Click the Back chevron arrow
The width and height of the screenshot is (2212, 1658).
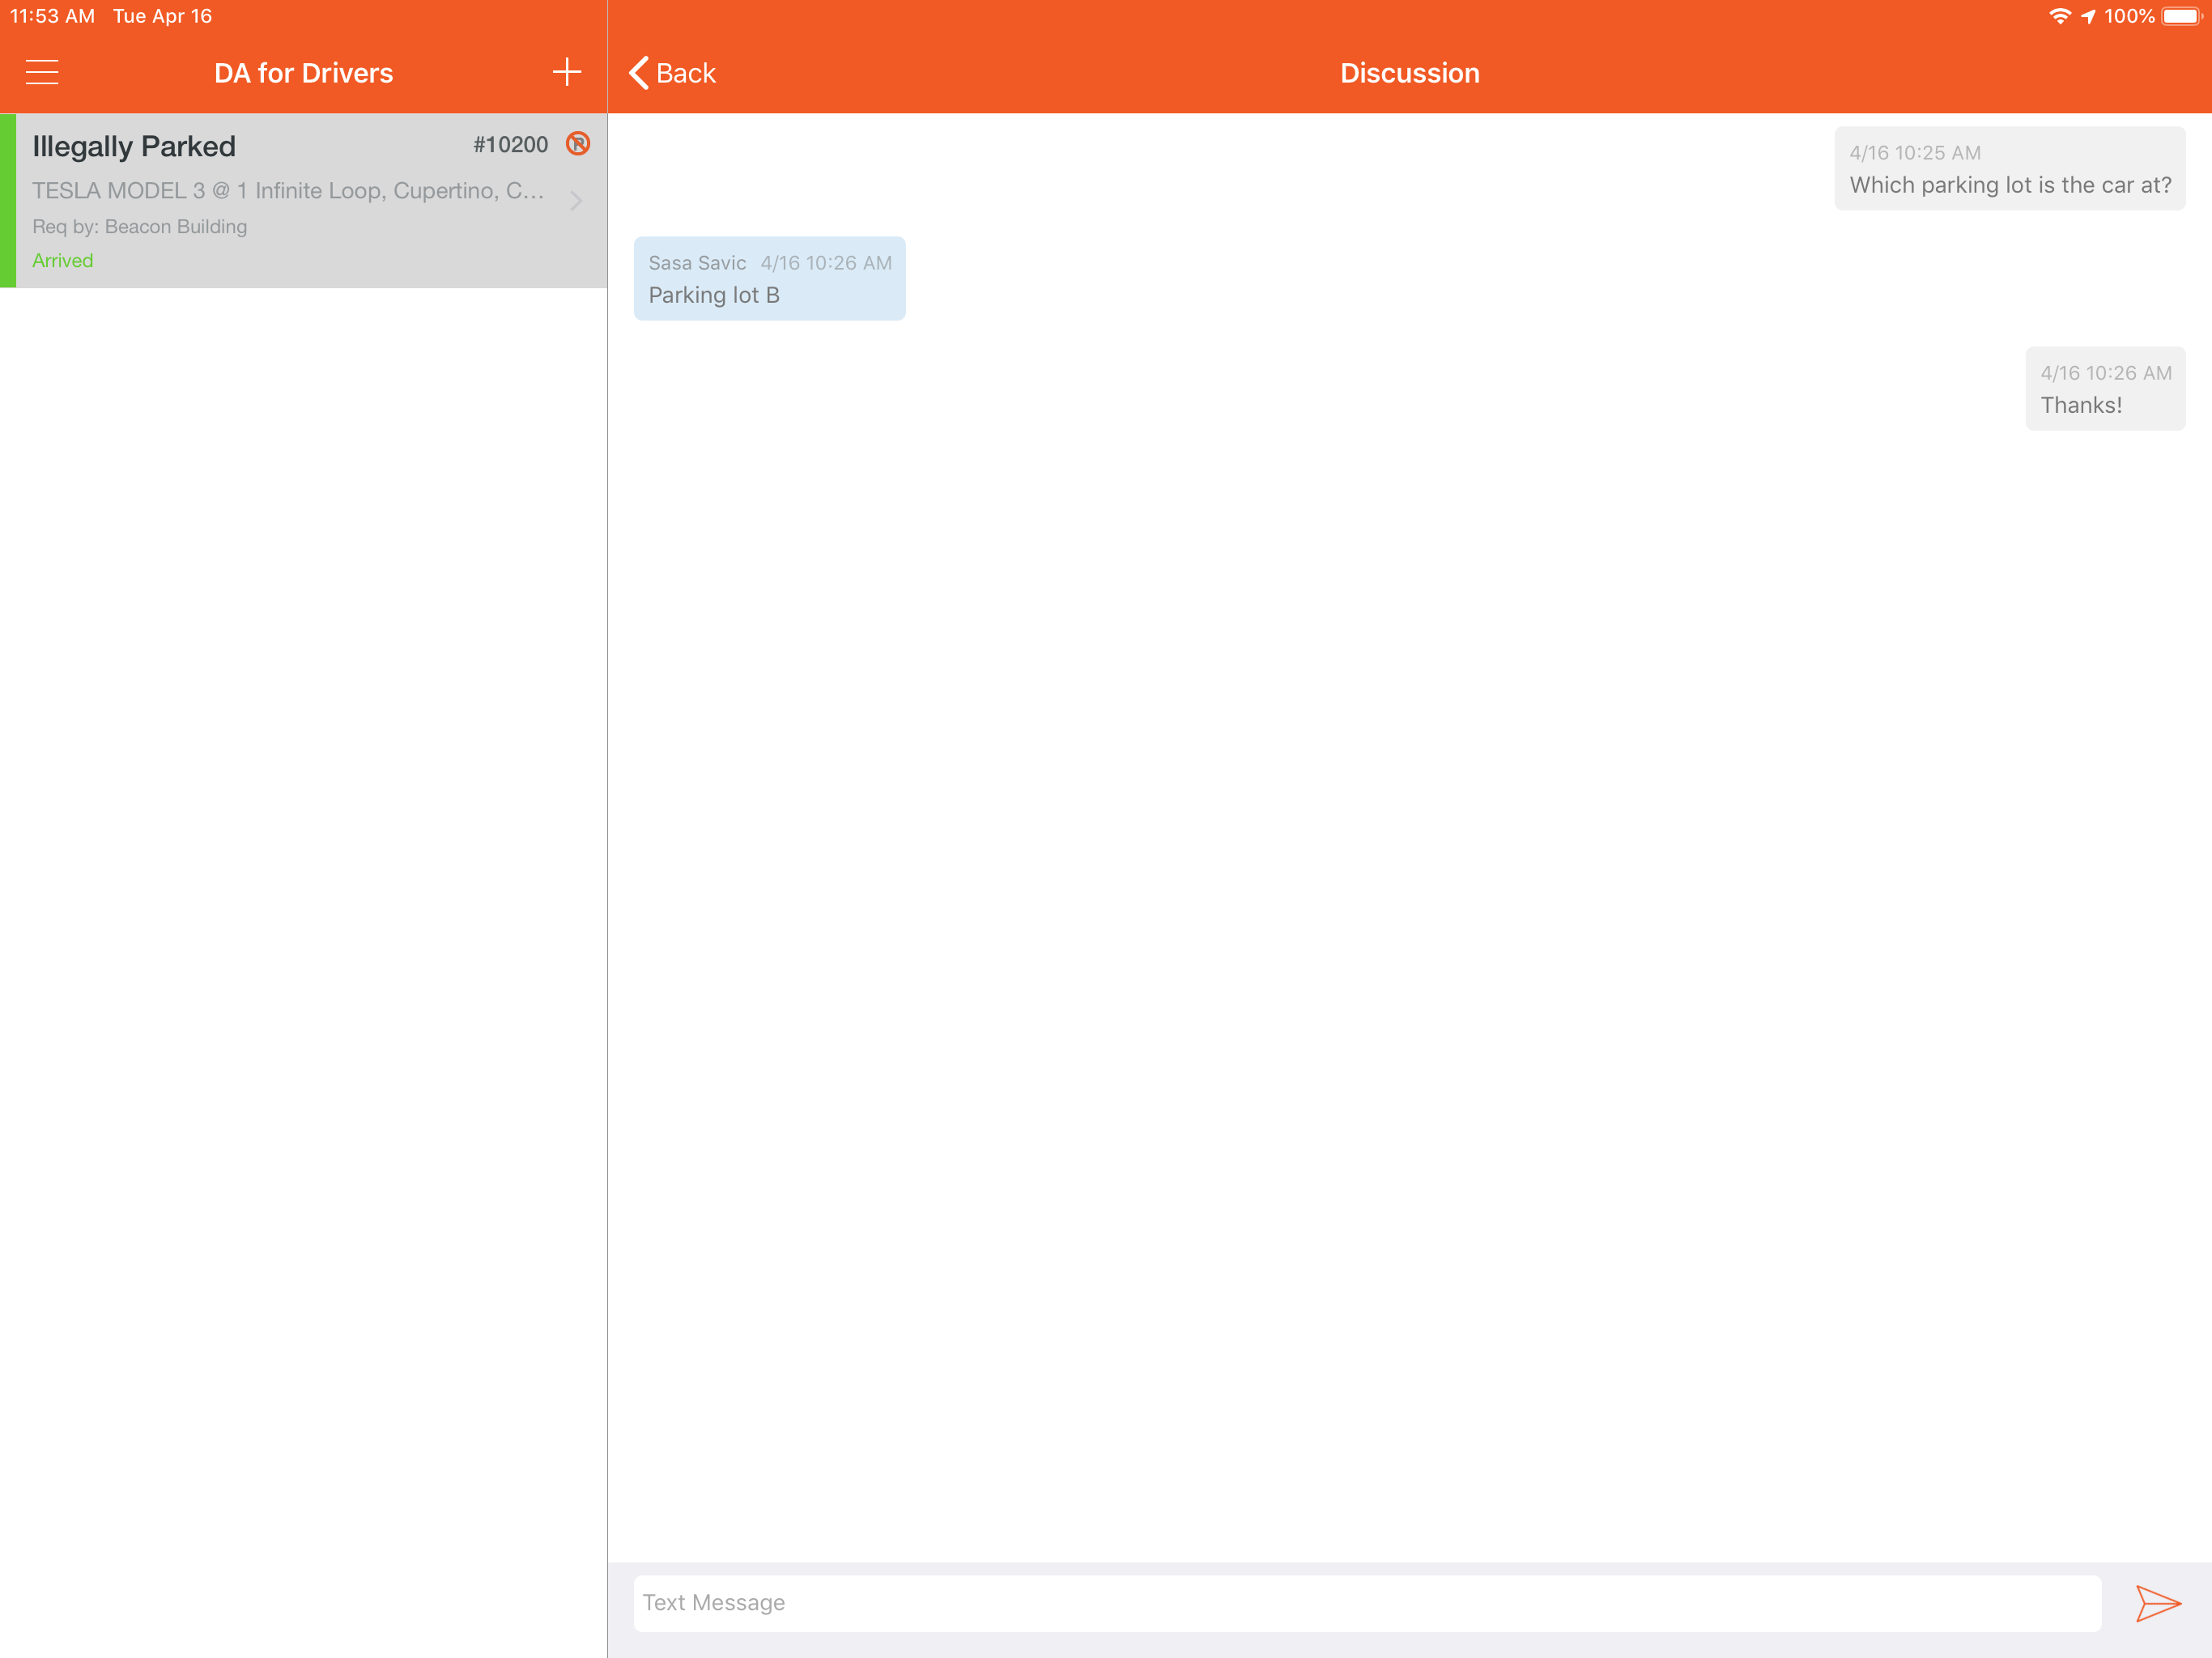tap(639, 73)
